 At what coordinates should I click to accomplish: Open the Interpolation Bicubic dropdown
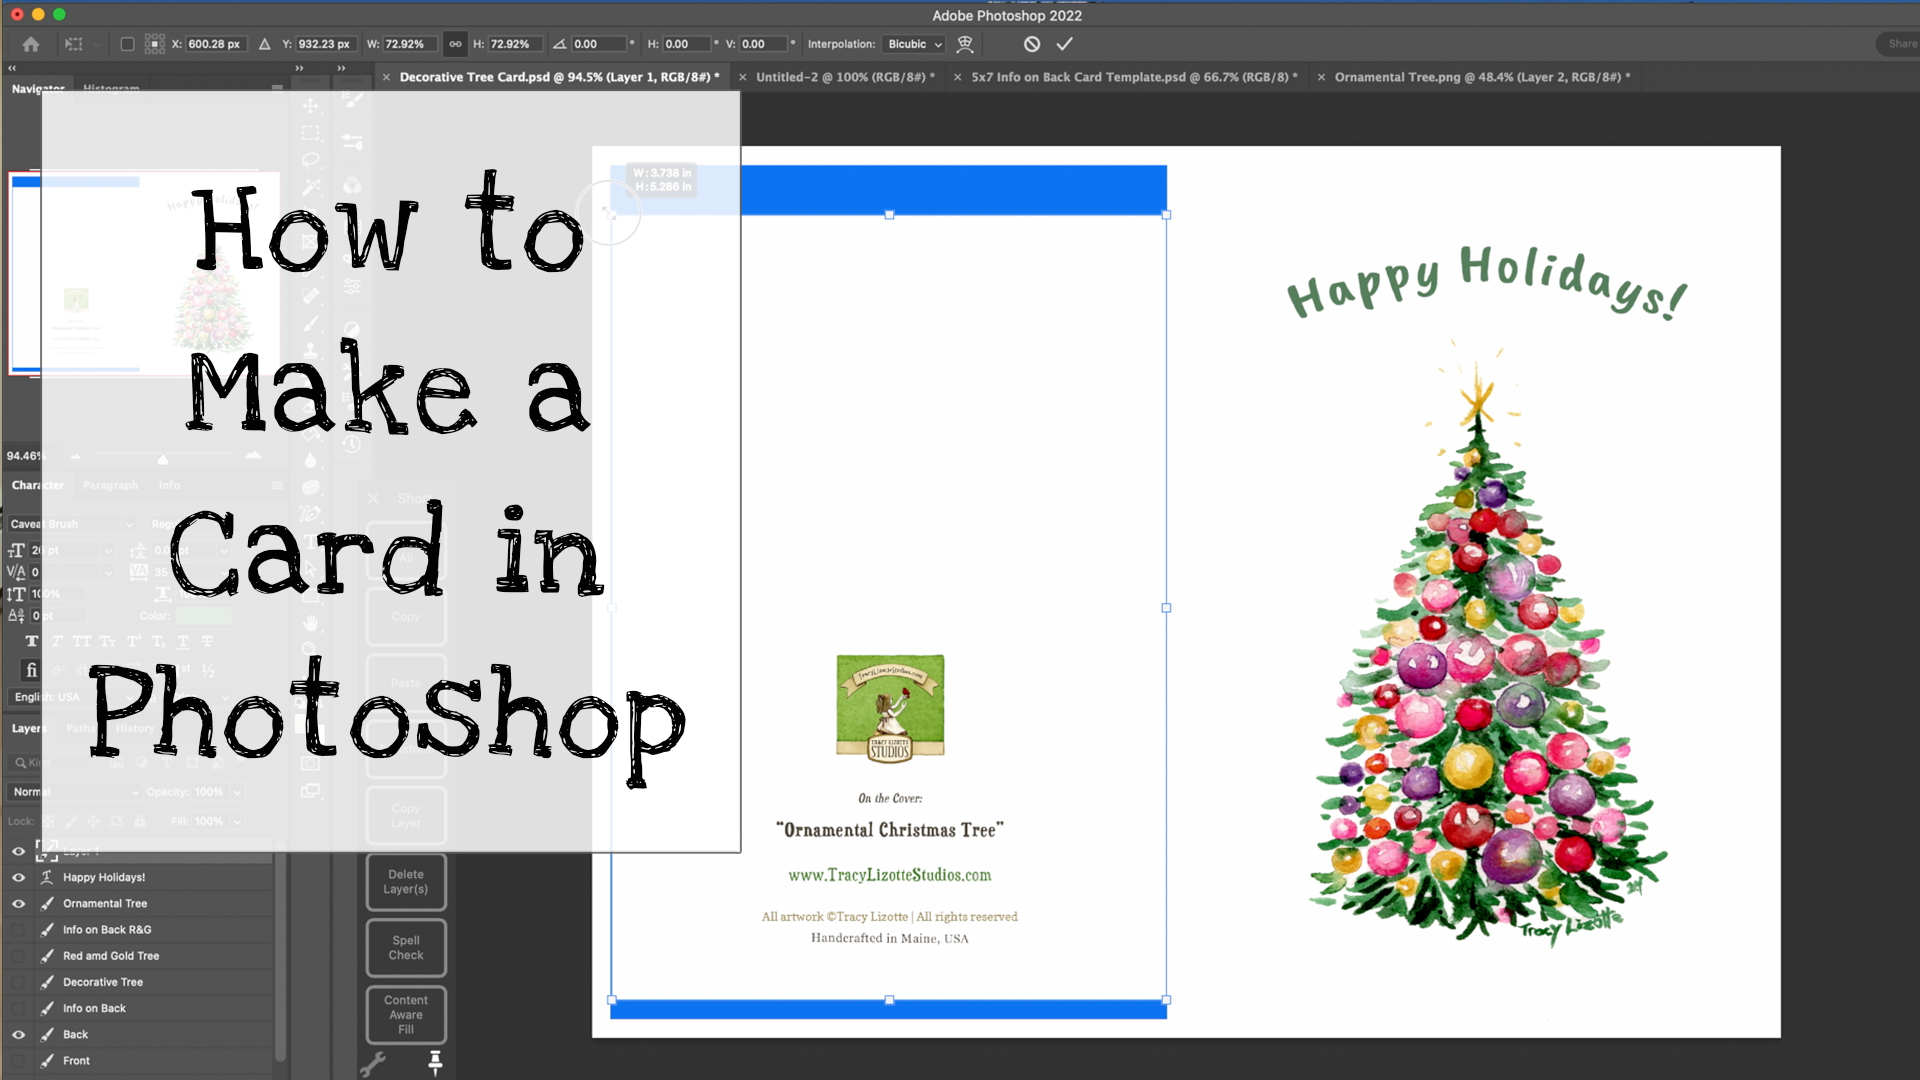coord(914,44)
